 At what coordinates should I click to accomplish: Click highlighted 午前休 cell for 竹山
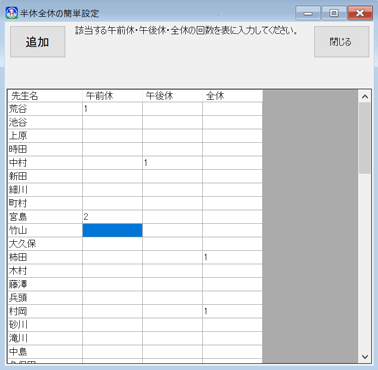(x=112, y=231)
